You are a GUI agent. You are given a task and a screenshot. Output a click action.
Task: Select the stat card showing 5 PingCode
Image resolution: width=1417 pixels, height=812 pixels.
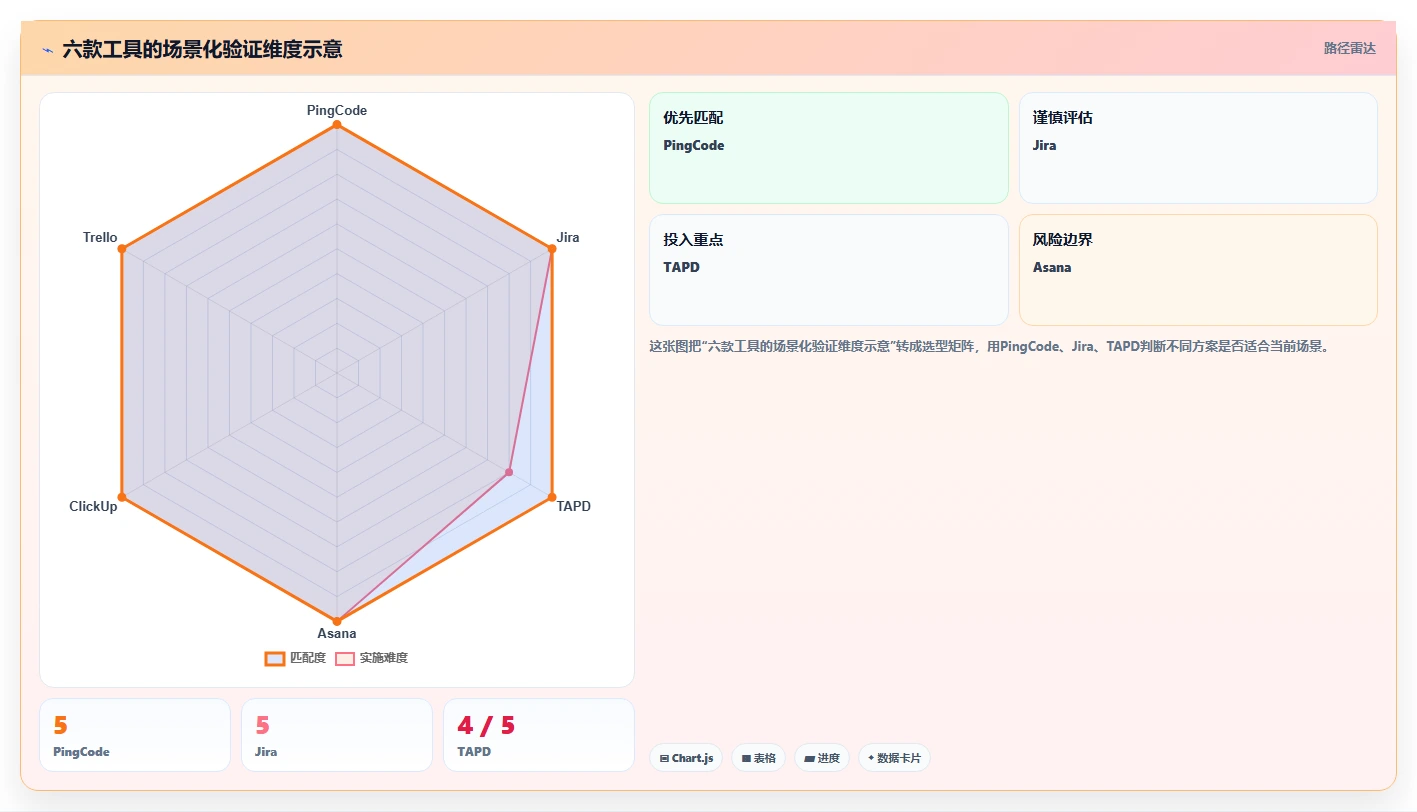point(135,735)
